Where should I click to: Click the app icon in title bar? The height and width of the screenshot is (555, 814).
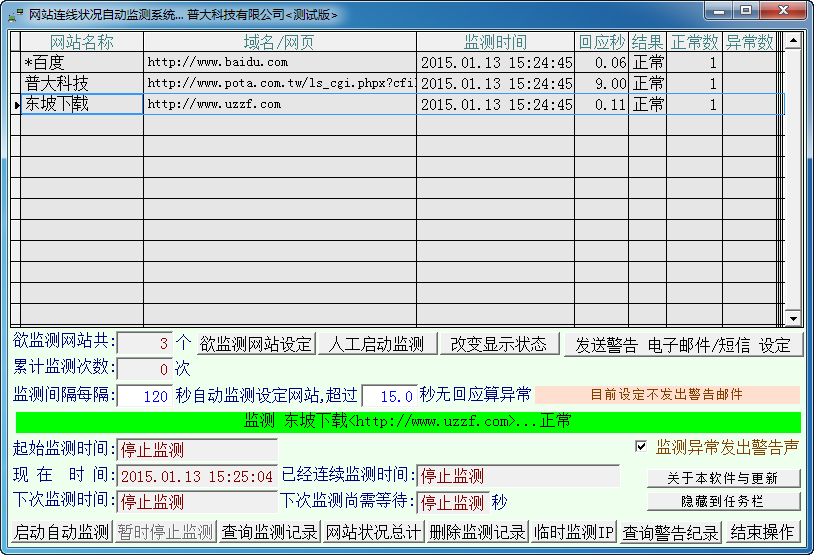coord(15,14)
